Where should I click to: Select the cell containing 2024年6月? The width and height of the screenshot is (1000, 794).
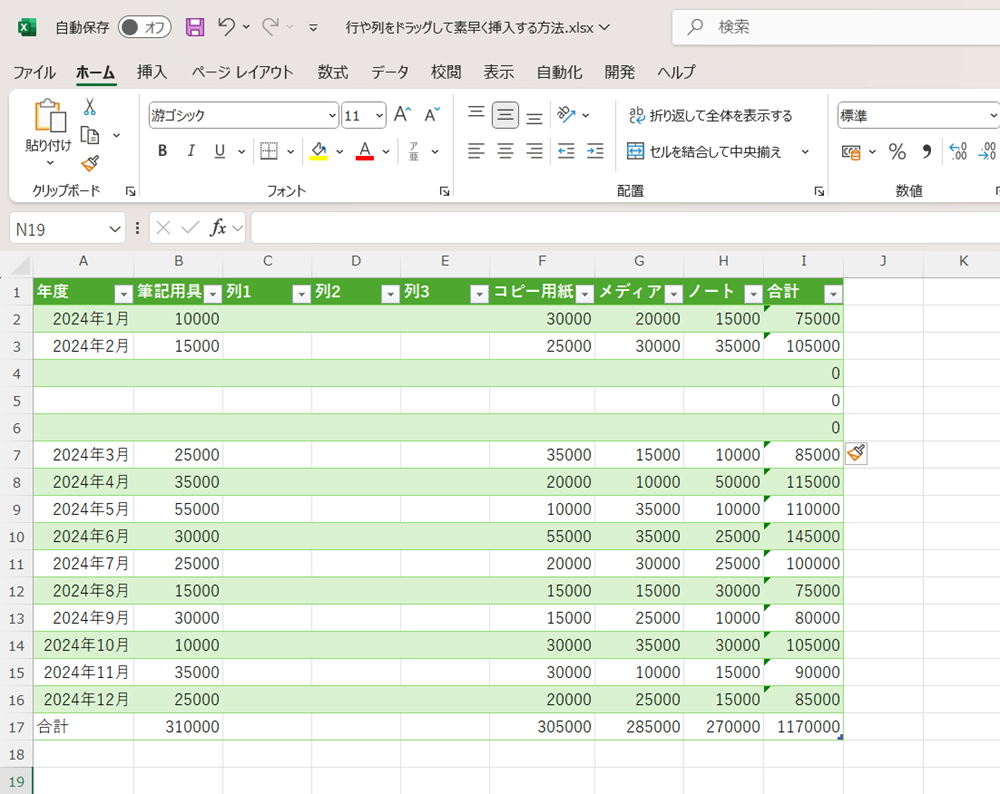(x=84, y=536)
